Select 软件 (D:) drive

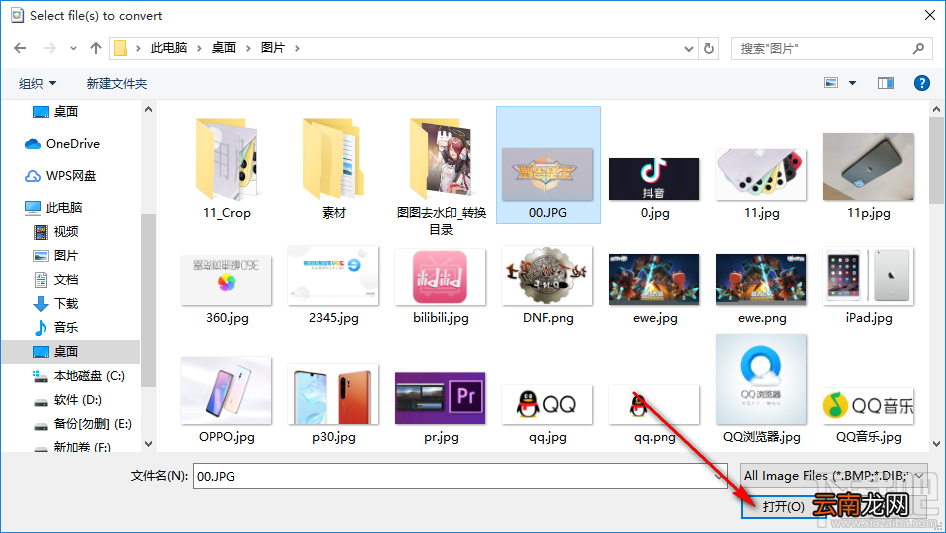[68, 400]
